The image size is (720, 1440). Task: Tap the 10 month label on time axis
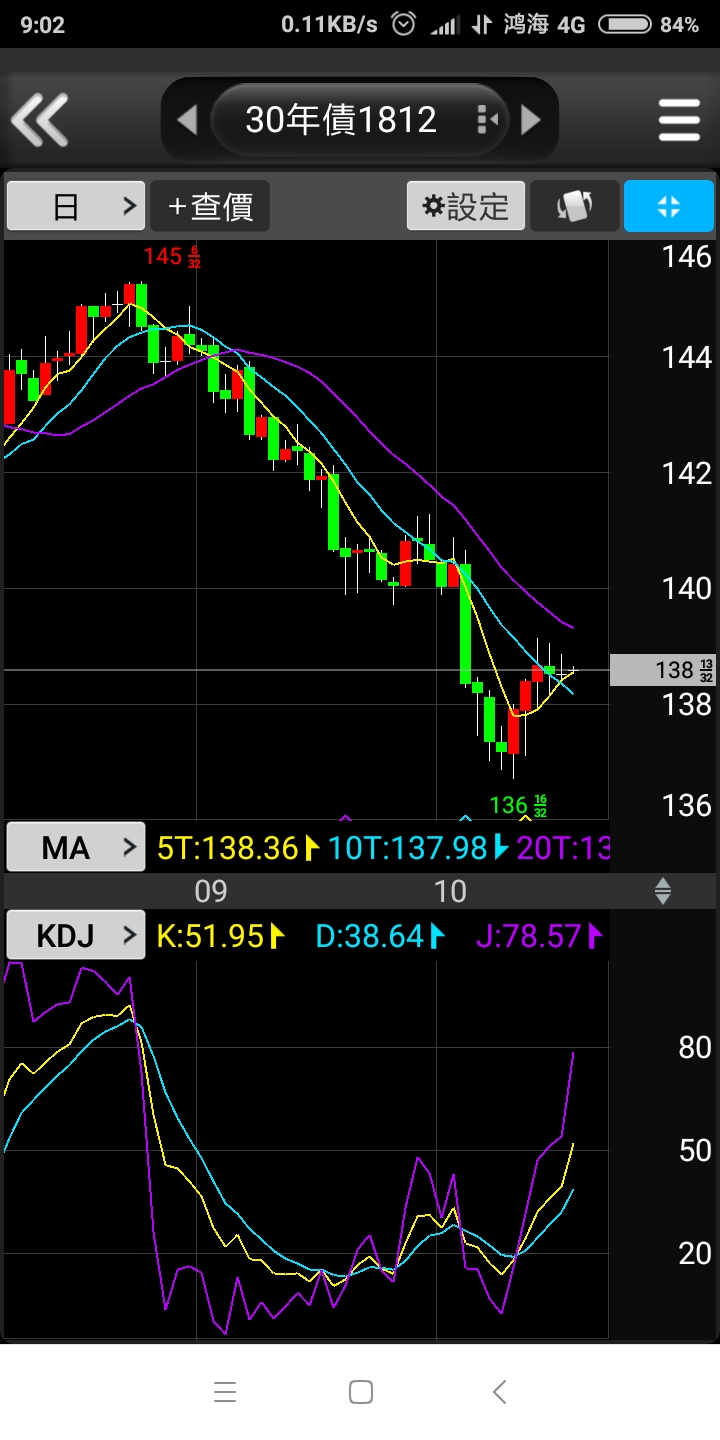click(x=450, y=891)
